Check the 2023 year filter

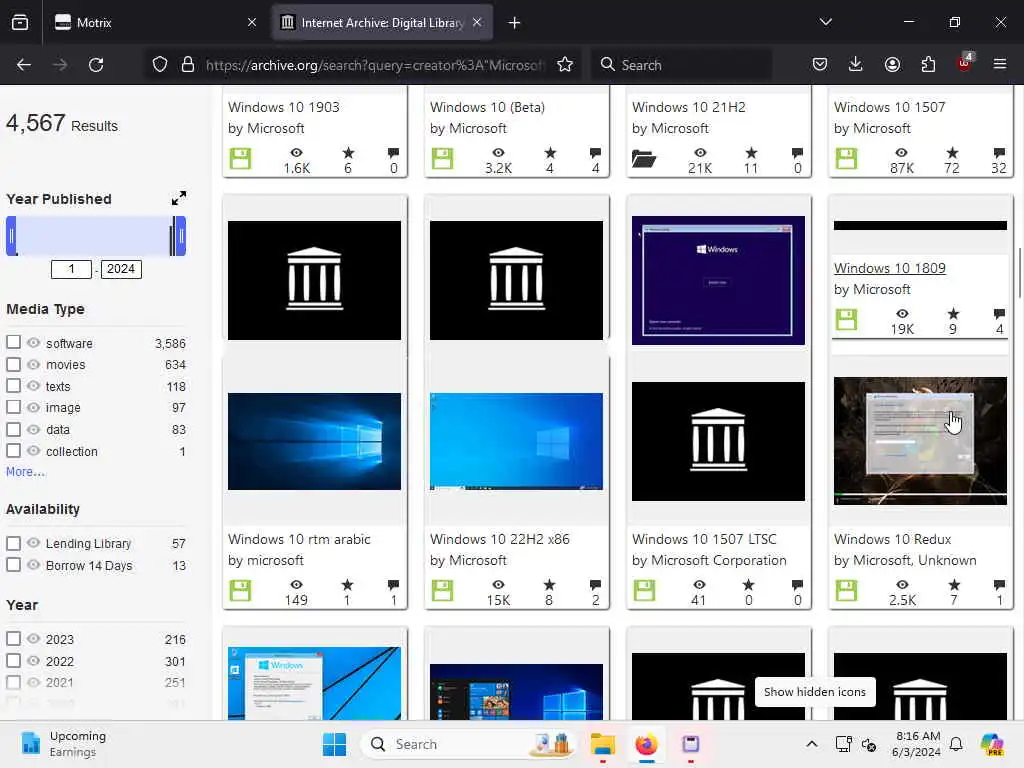tap(13, 638)
